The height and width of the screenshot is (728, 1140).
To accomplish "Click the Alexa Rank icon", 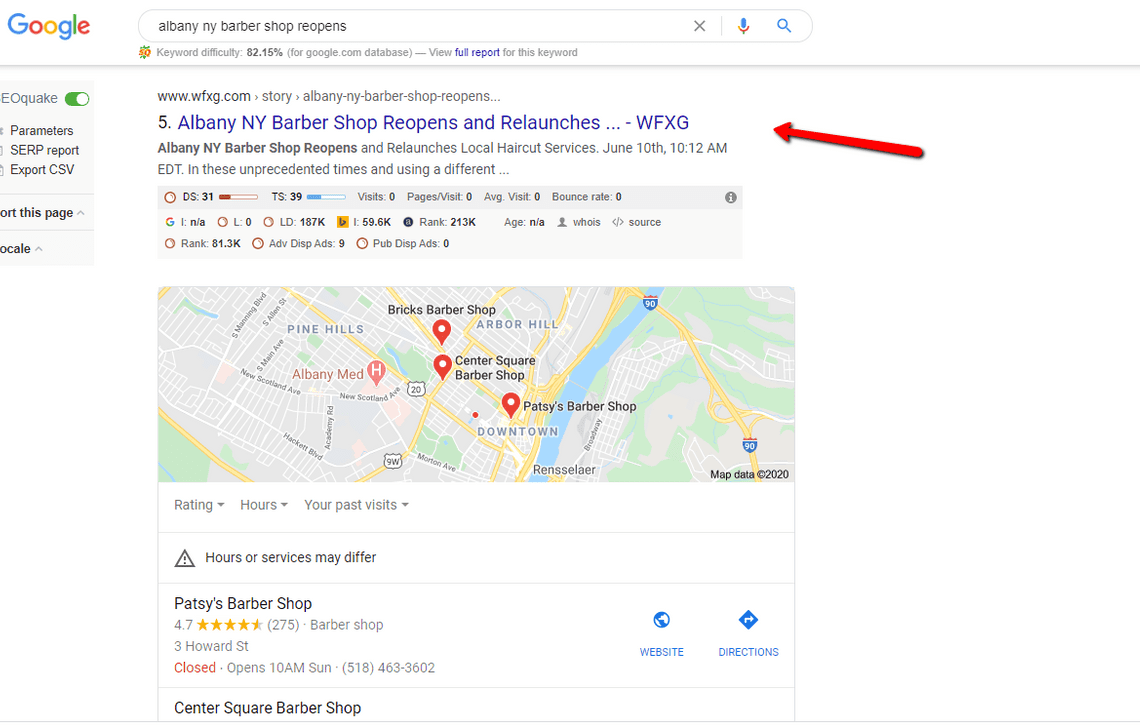I will click(408, 222).
